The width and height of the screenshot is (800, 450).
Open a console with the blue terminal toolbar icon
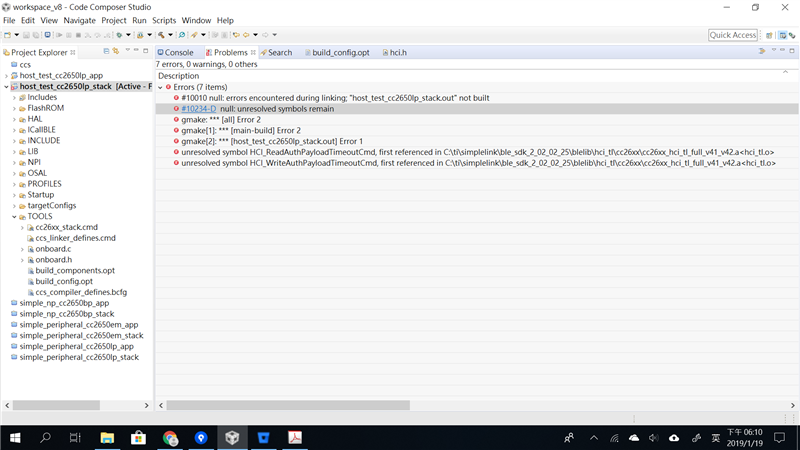[x=47, y=35]
